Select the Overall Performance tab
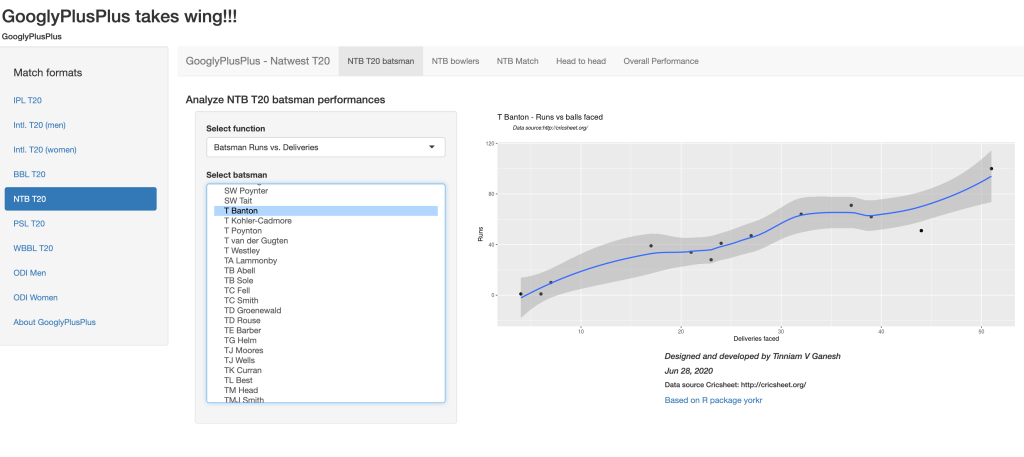This screenshot has width=1024, height=457. pos(661,61)
